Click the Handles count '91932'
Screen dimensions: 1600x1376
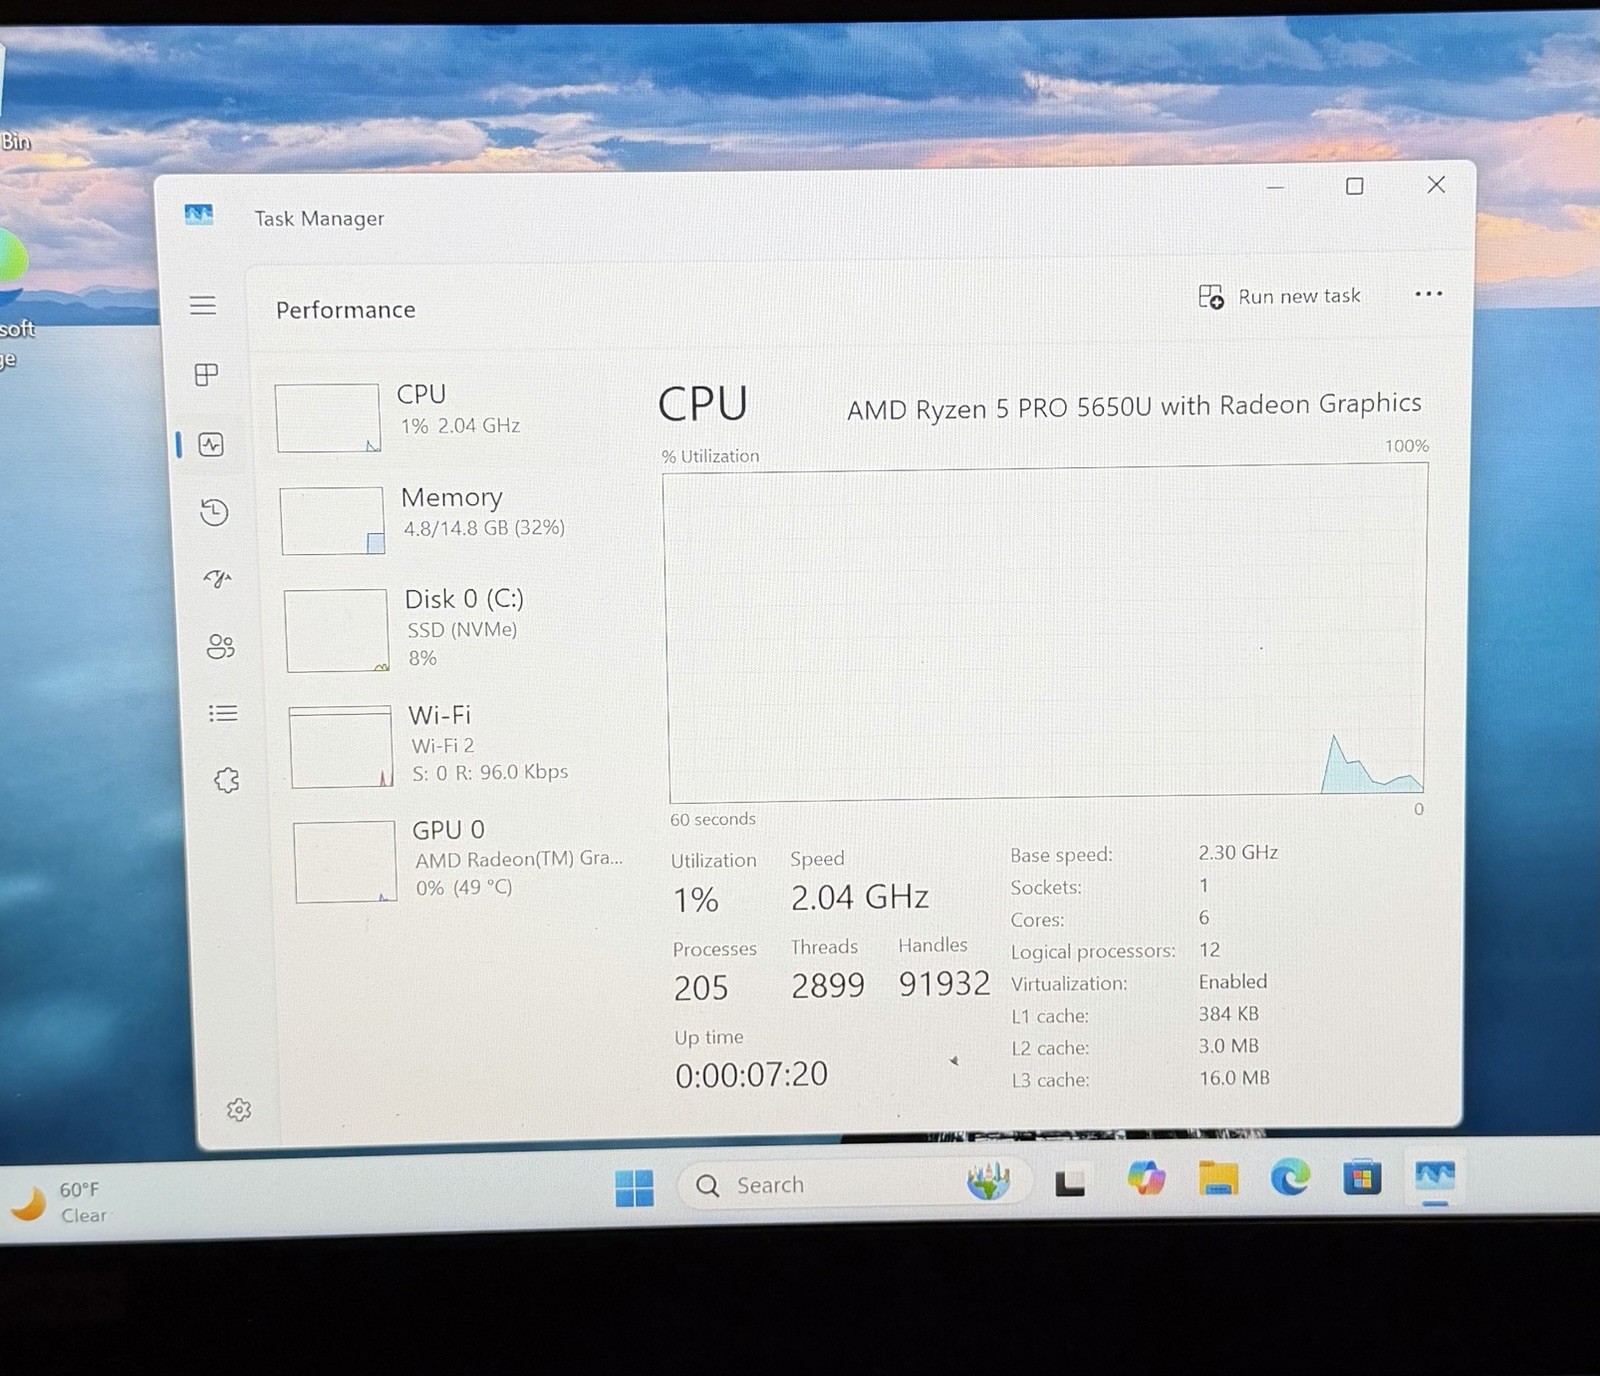click(x=944, y=984)
